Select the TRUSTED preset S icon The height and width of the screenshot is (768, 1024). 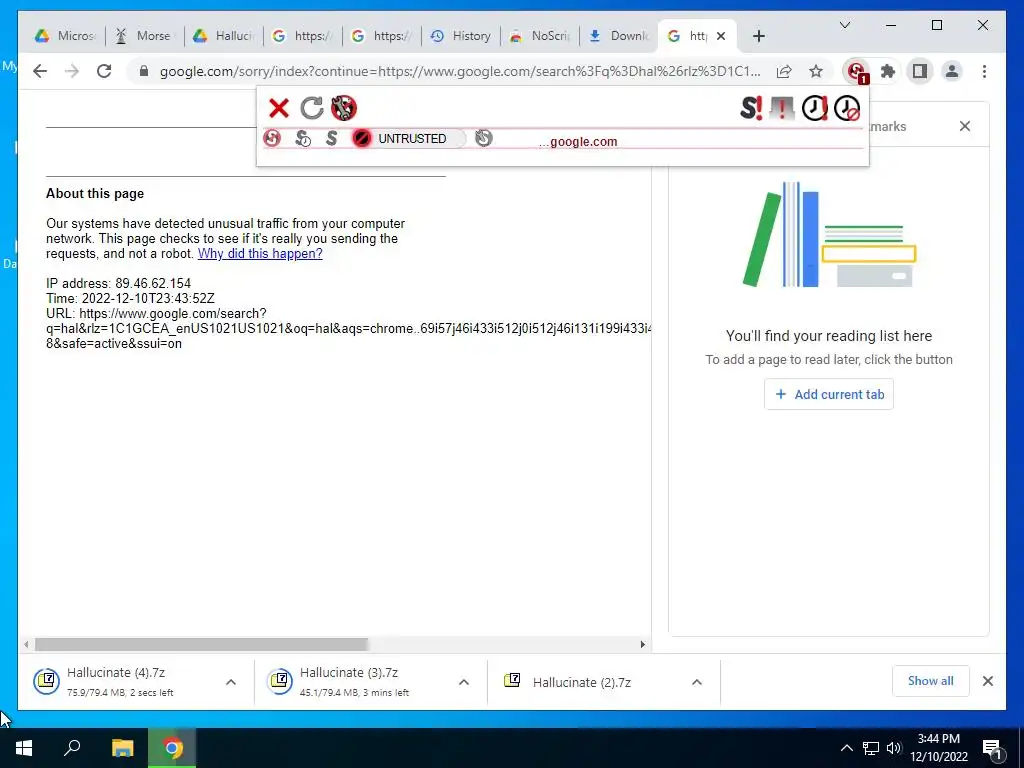pos(332,138)
